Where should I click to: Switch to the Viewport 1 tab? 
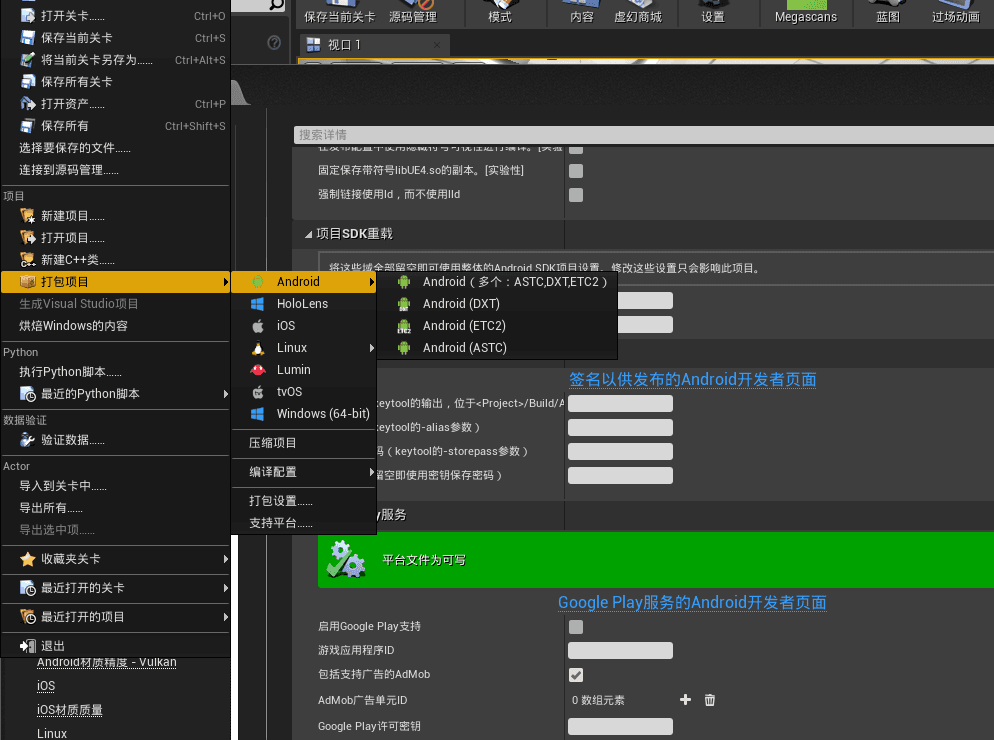pos(374,45)
